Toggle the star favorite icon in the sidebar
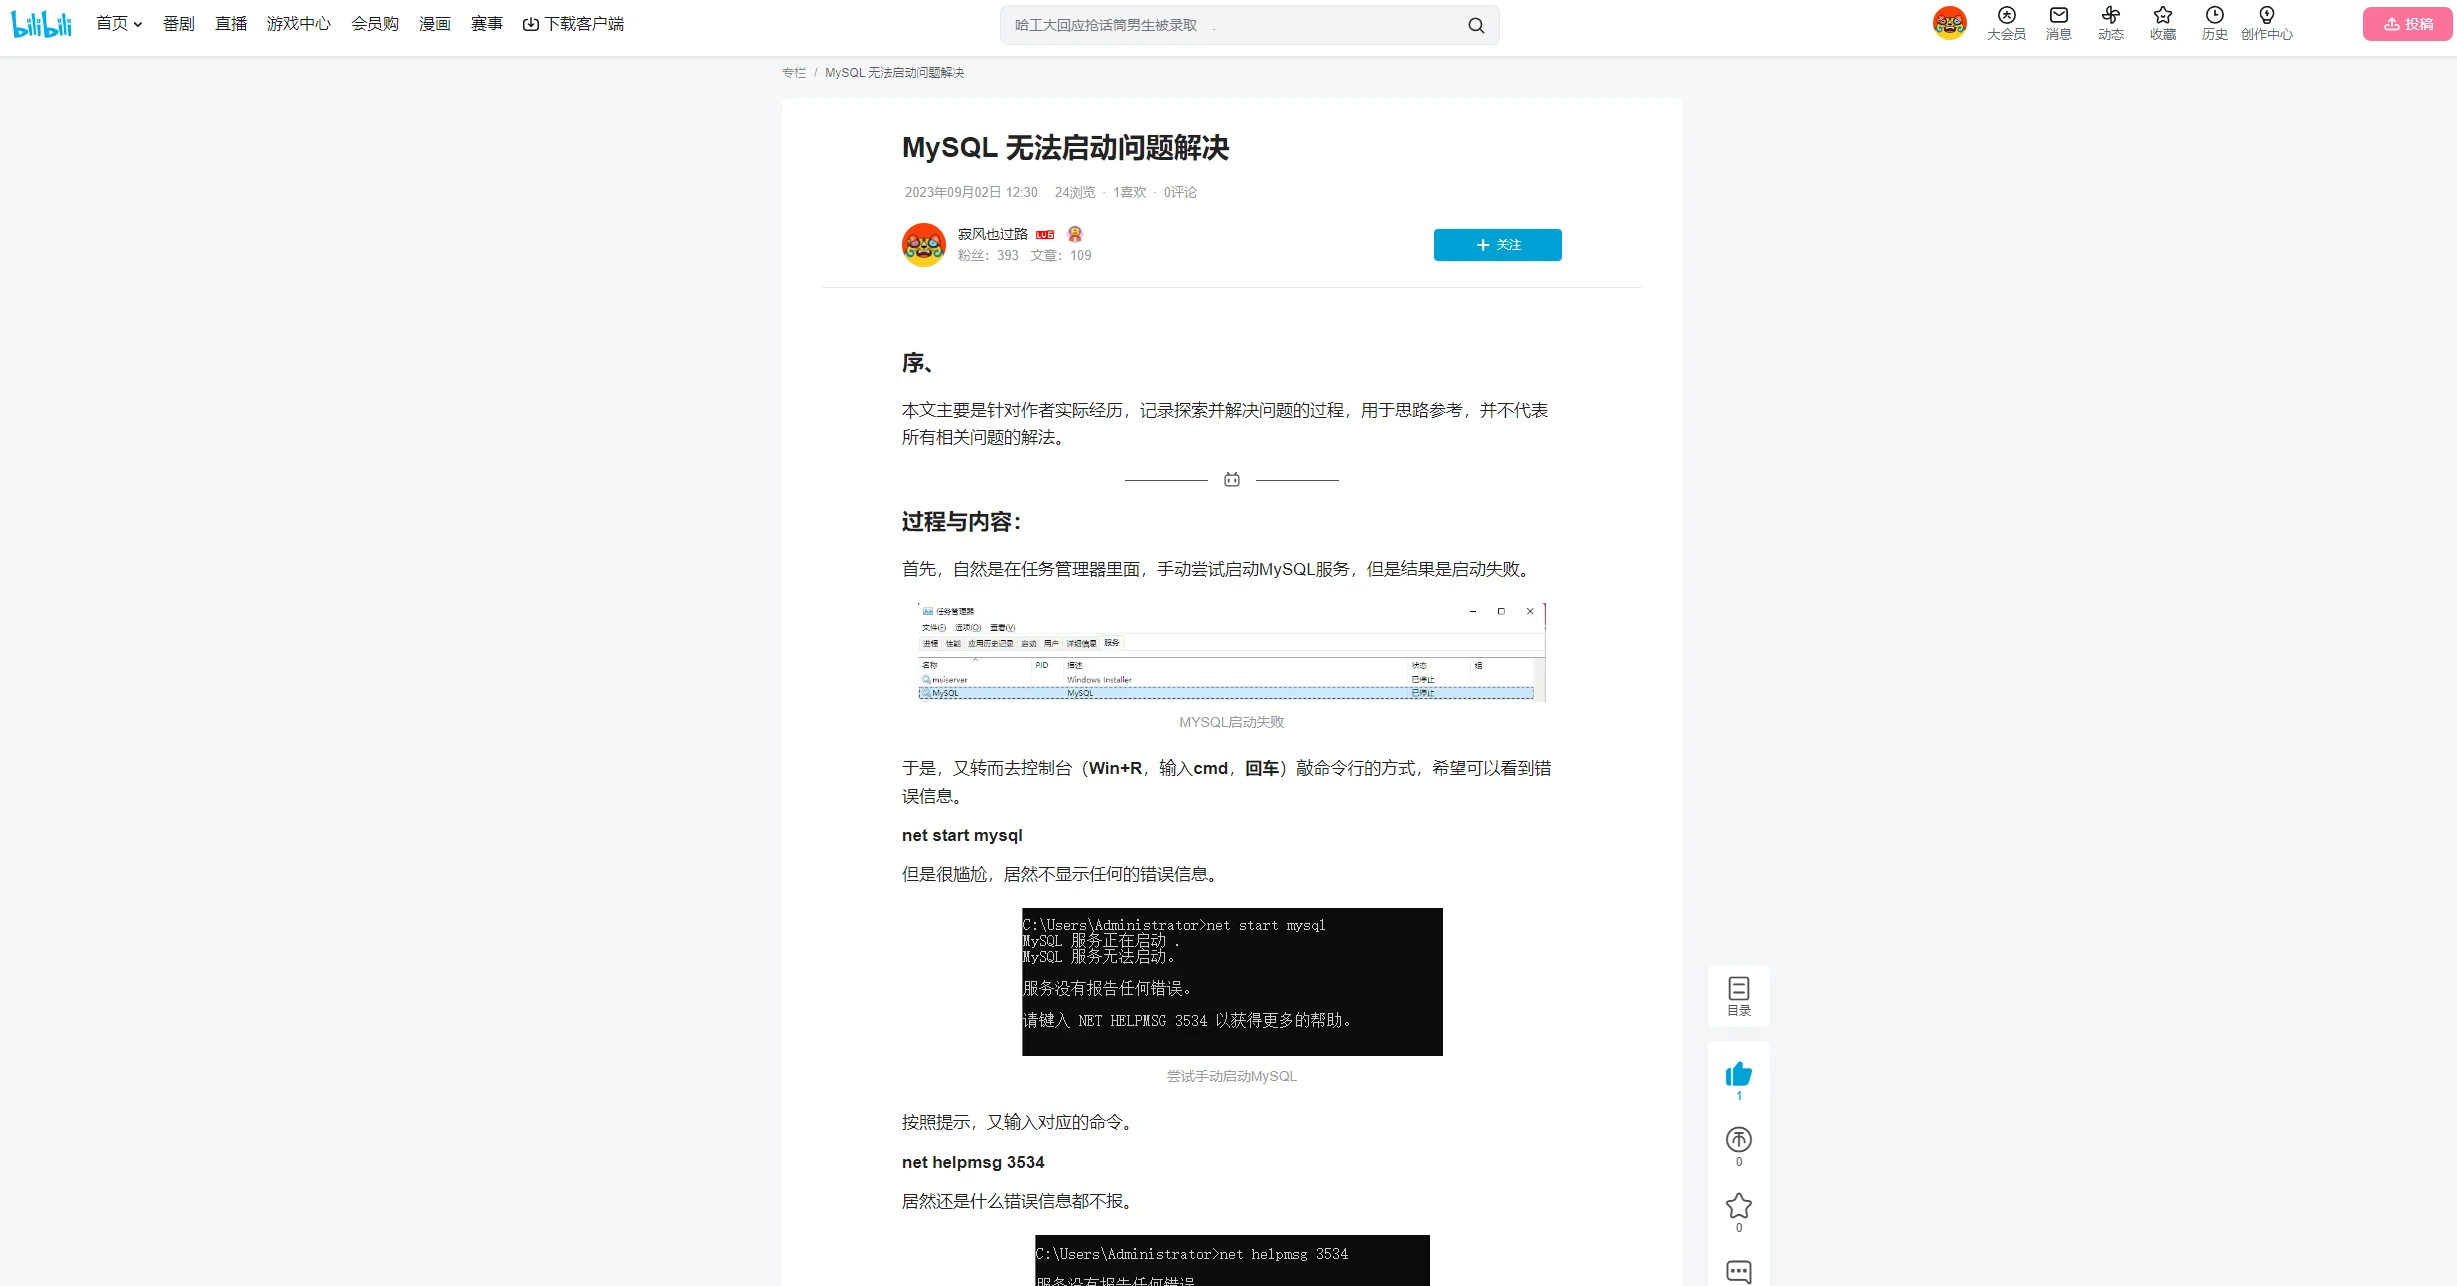Screen dimensions: 2457x1286 click(x=1739, y=1206)
